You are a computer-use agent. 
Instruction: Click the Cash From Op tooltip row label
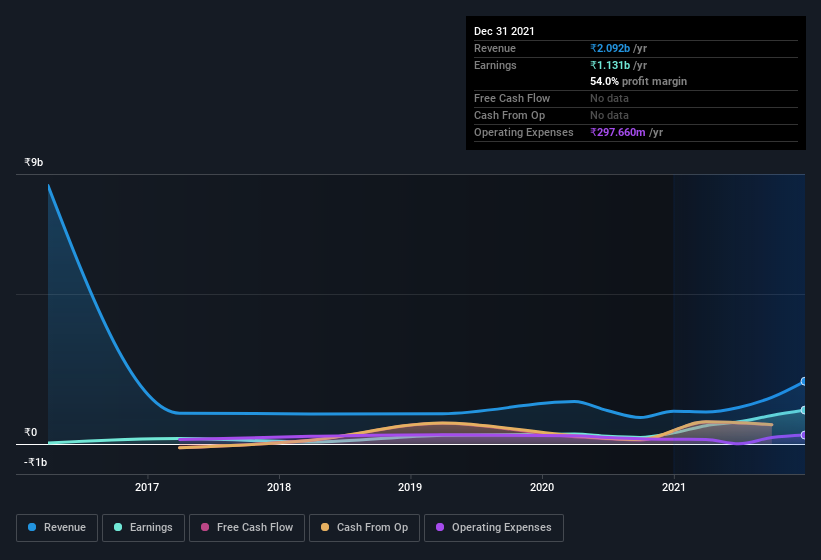pos(509,115)
